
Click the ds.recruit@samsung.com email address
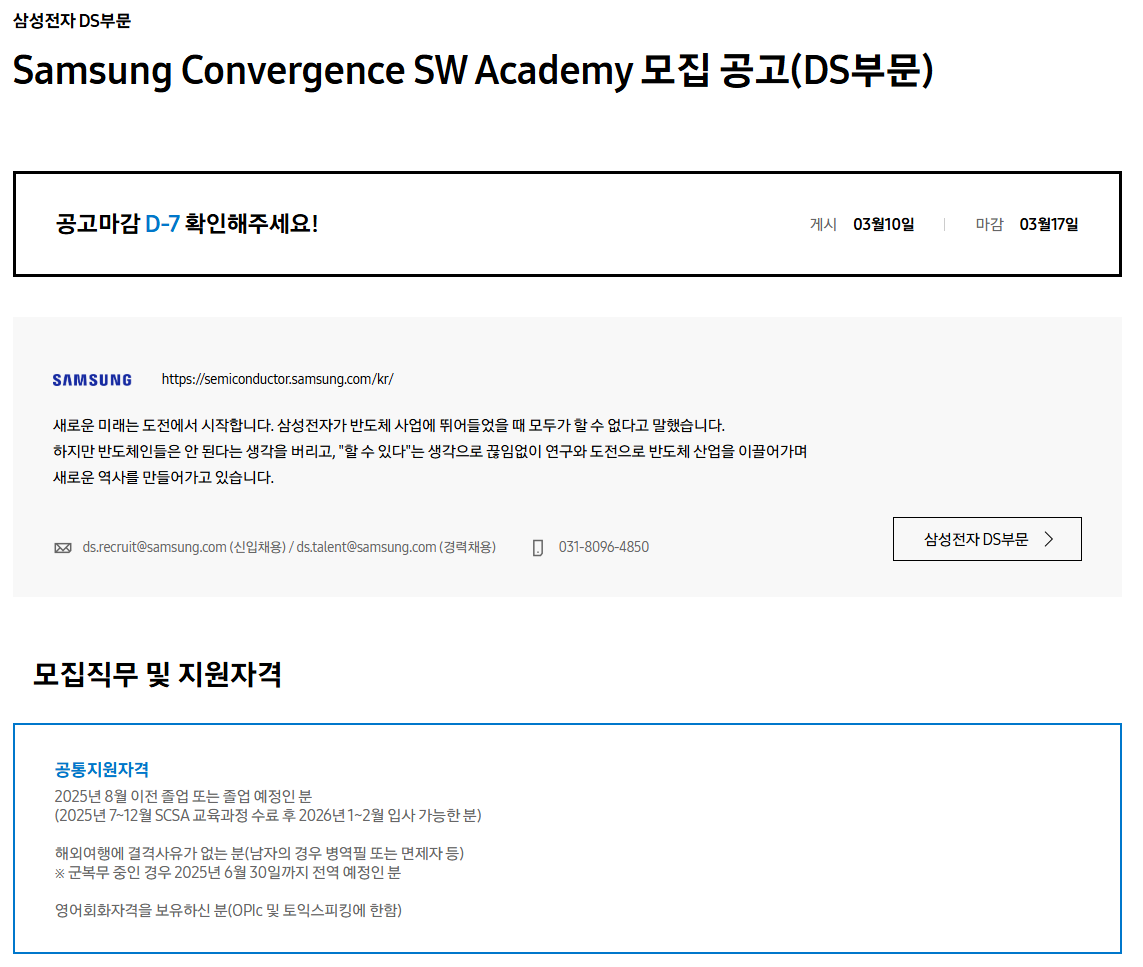pos(155,547)
